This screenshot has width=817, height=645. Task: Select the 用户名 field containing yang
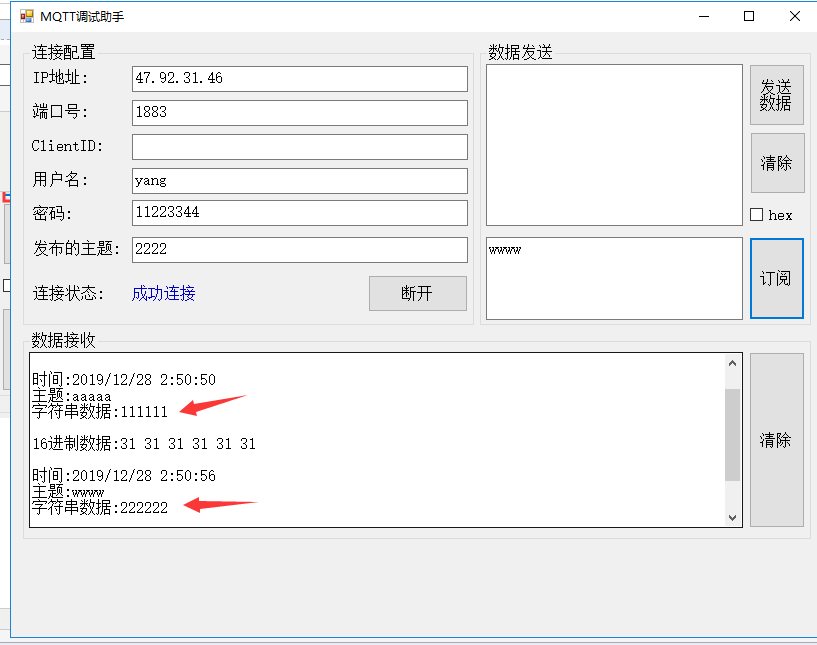(x=300, y=181)
